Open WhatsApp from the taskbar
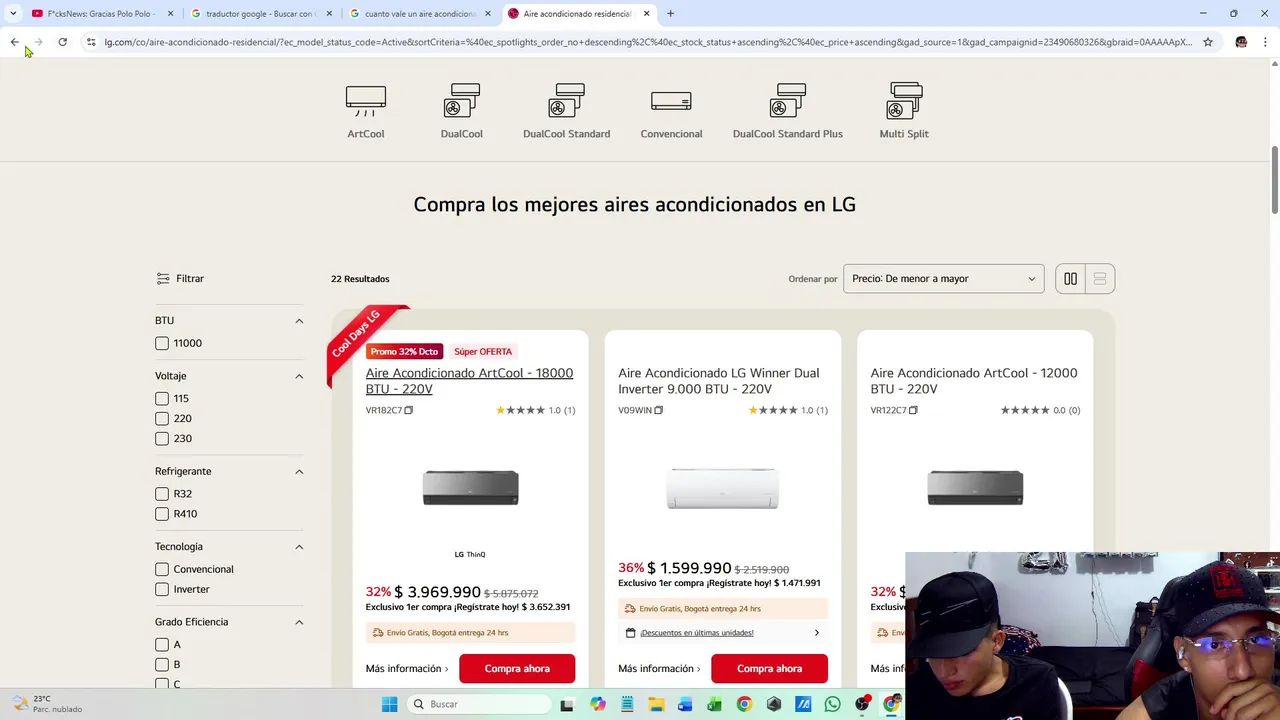 pos(832,704)
